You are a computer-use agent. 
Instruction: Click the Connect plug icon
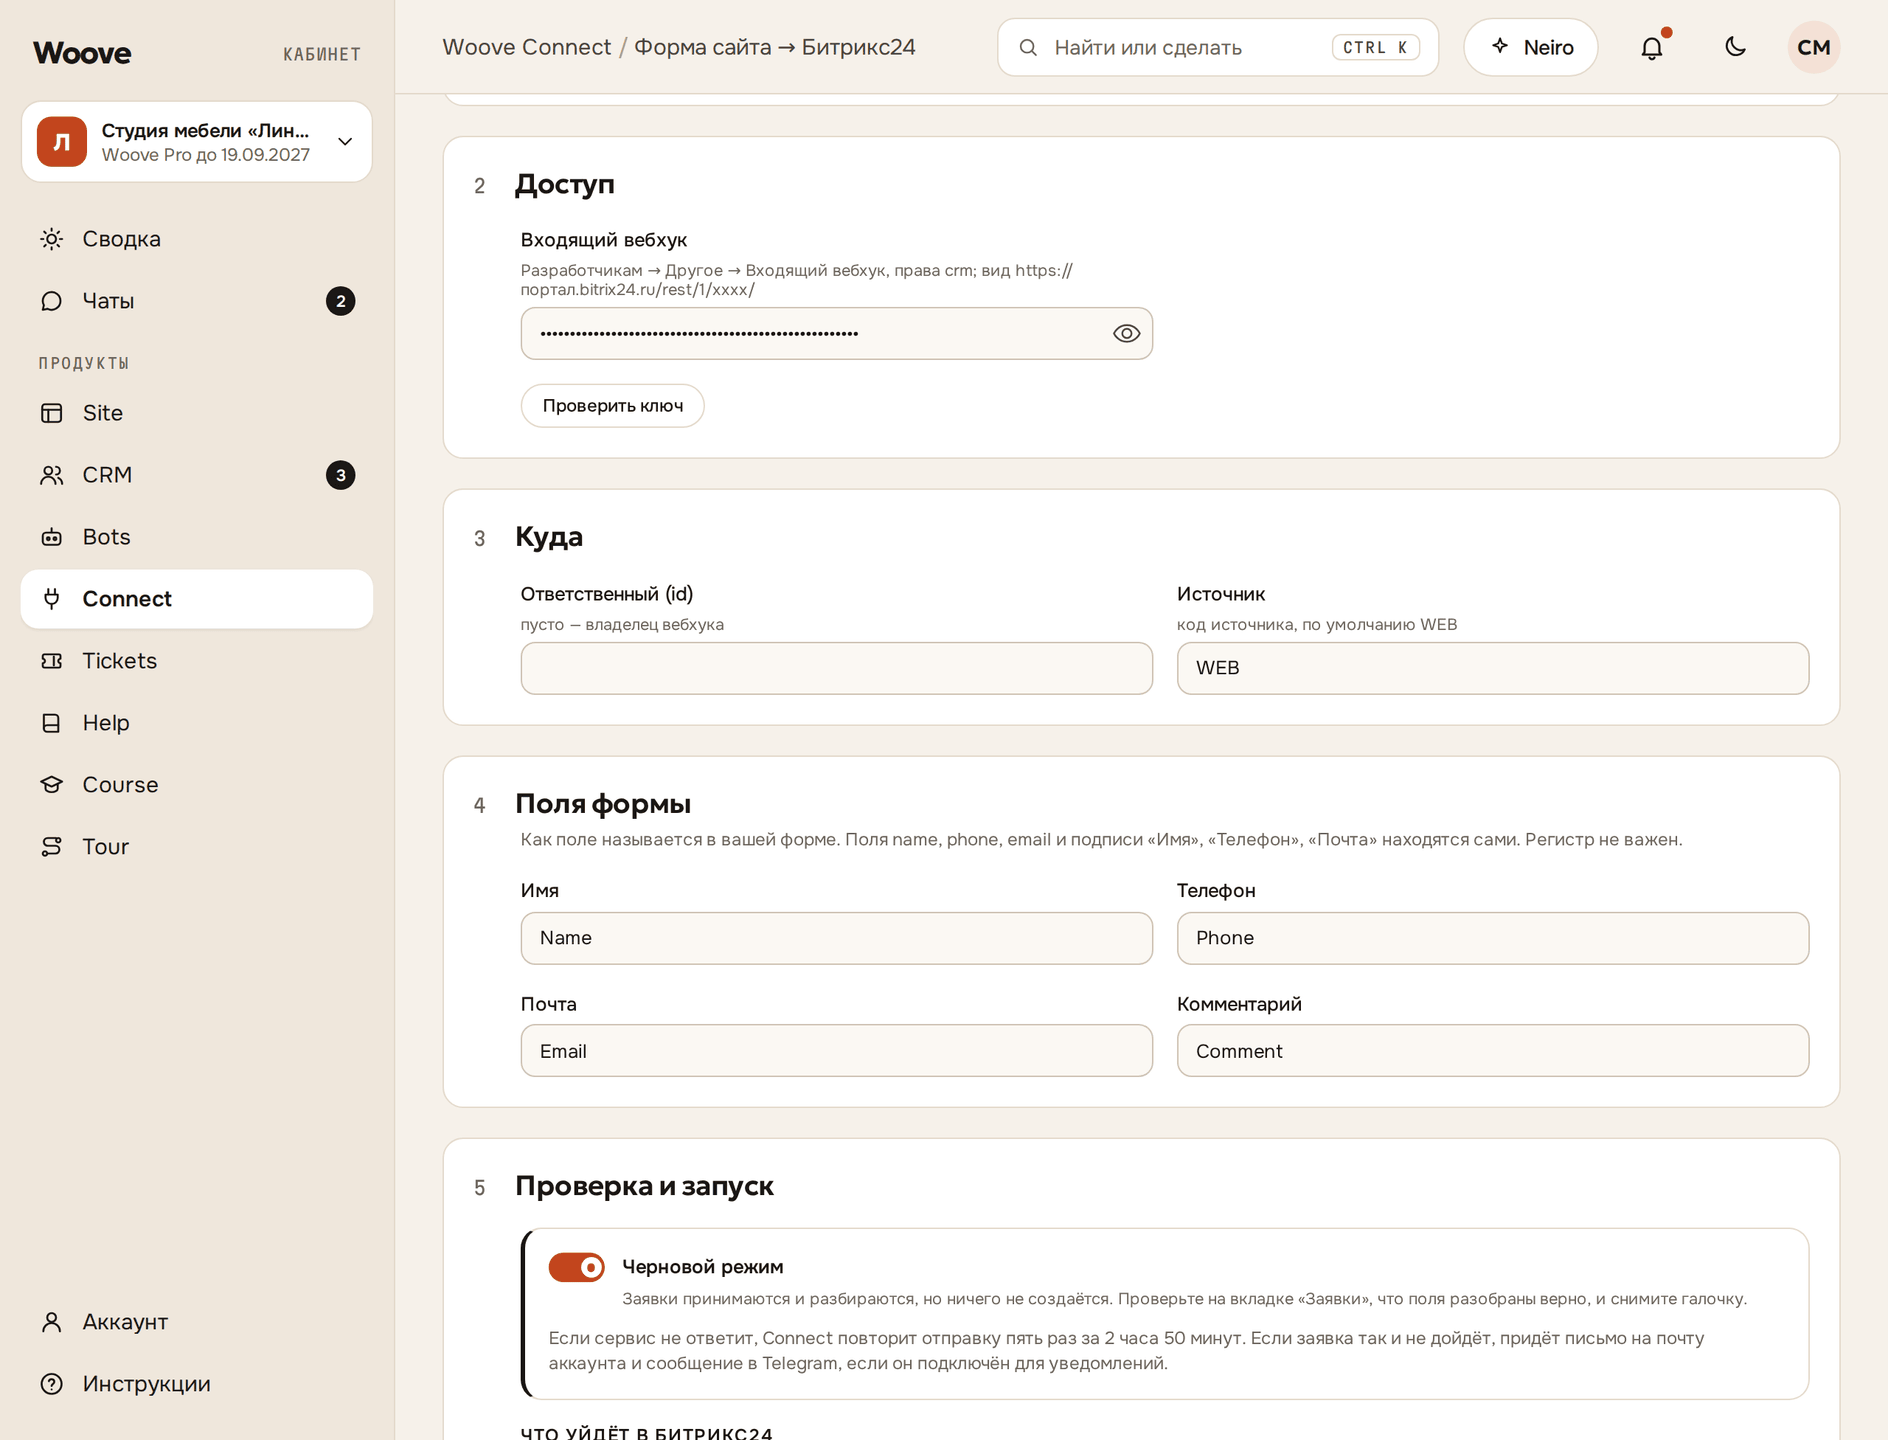click(x=52, y=599)
